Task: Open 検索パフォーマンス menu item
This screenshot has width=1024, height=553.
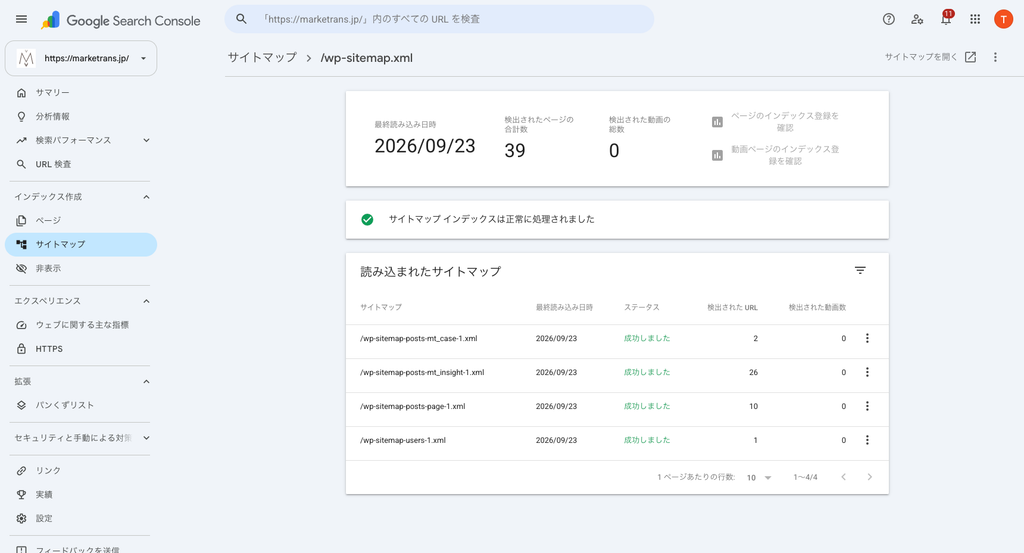Action: [73, 140]
